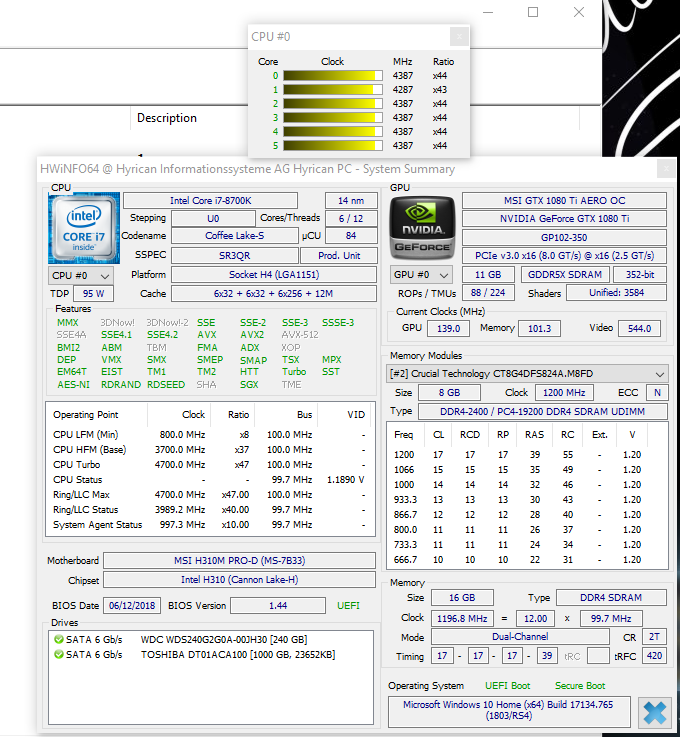The height and width of the screenshot is (737, 680).
Task: Click the Video clock 544.0 value
Action: click(639, 328)
